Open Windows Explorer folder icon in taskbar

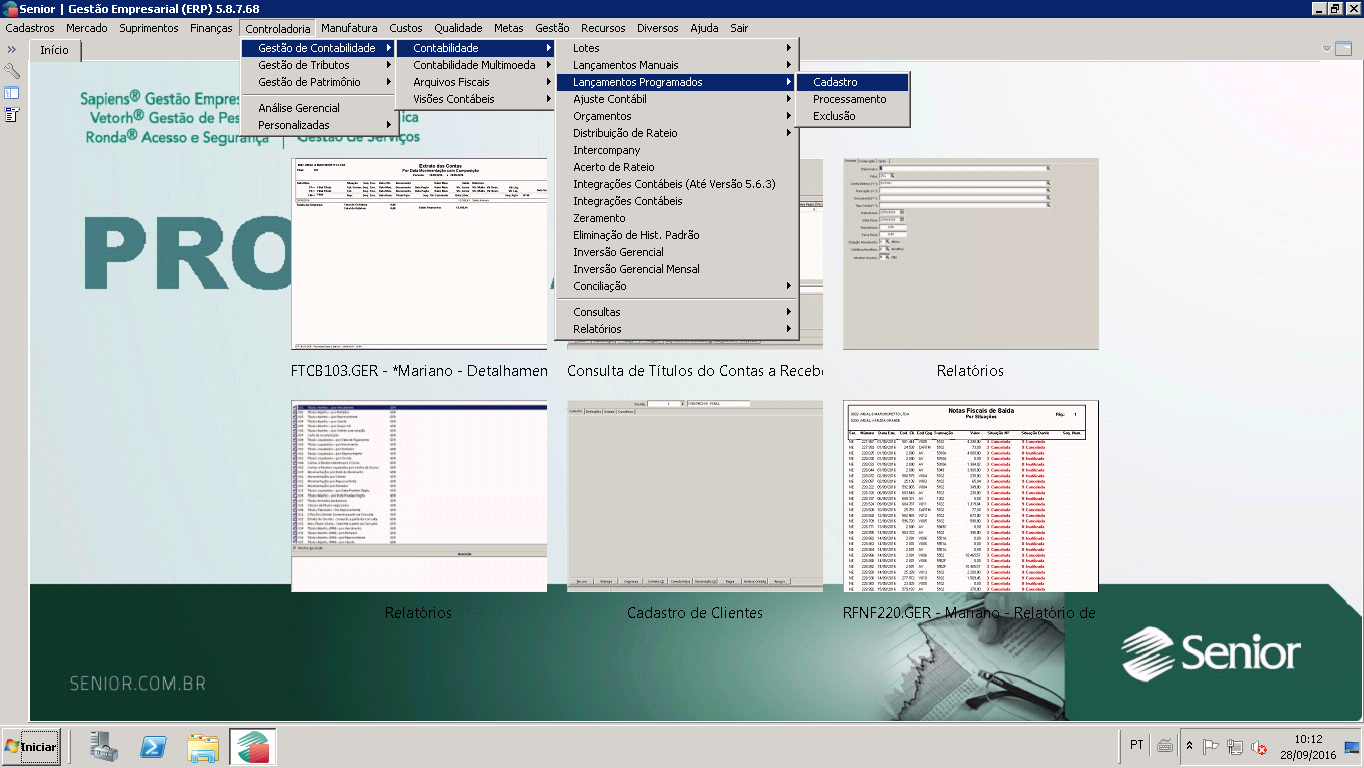coord(203,747)
